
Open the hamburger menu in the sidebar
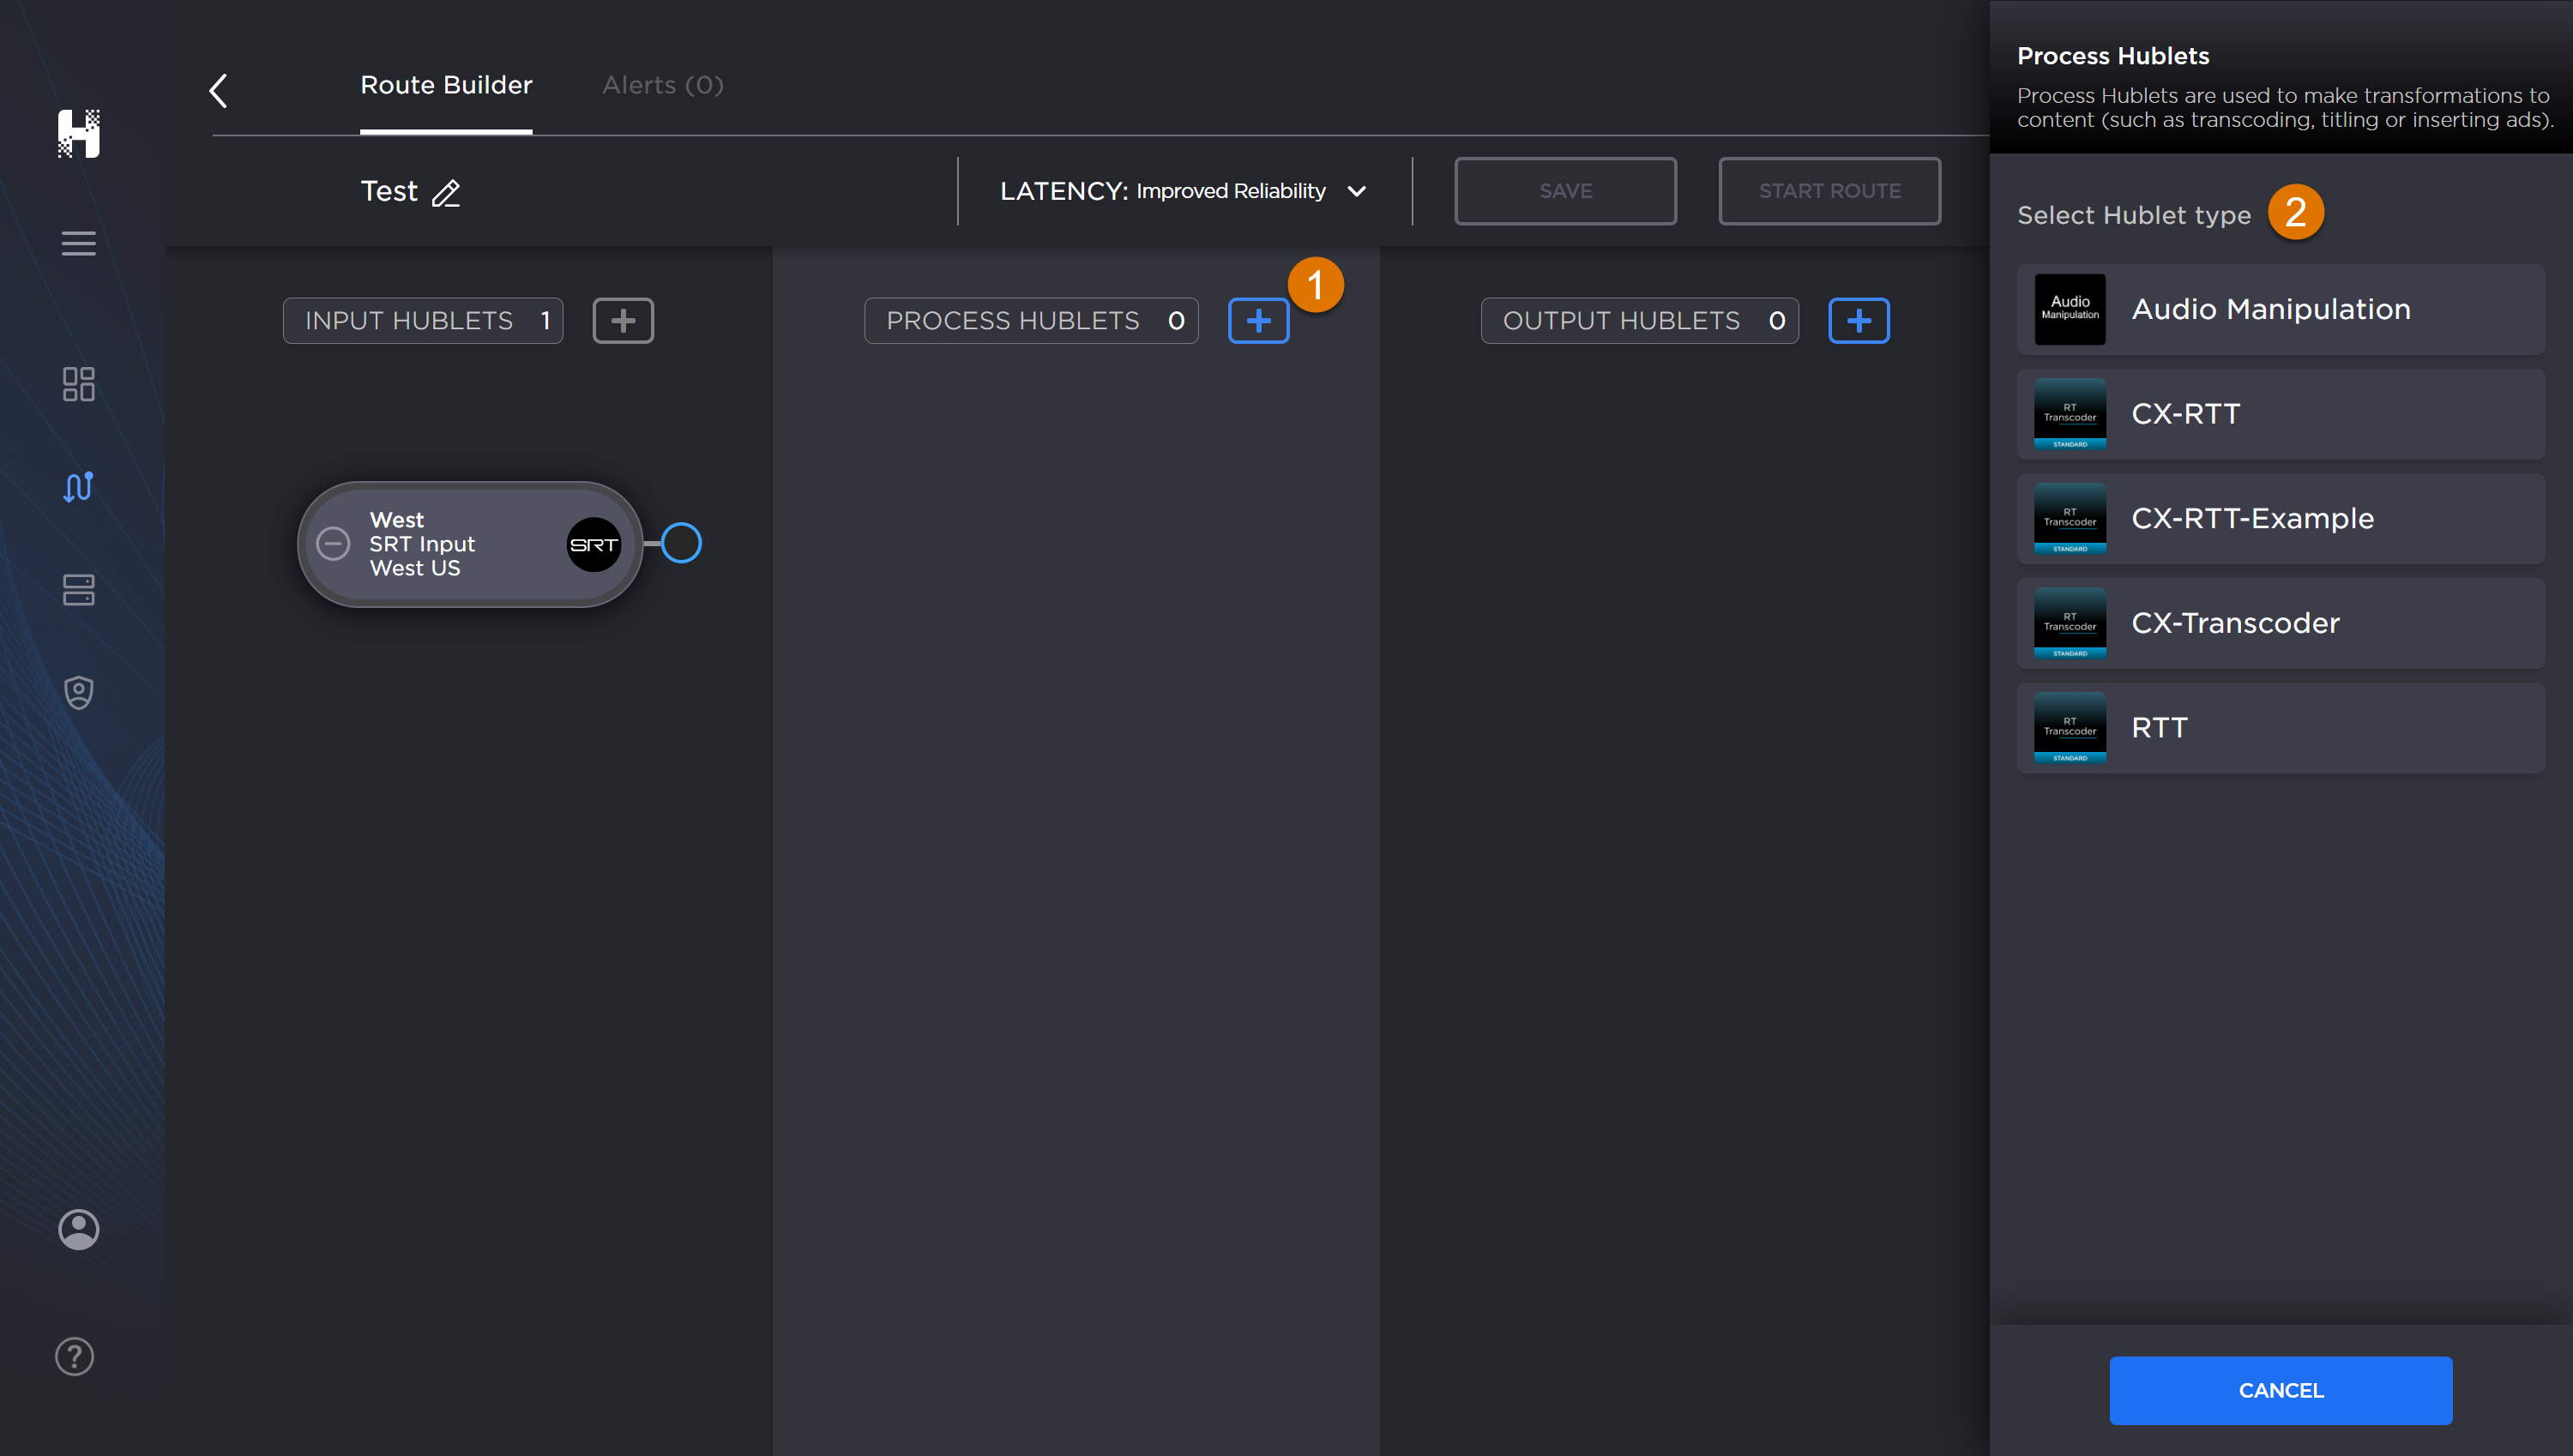79,243
